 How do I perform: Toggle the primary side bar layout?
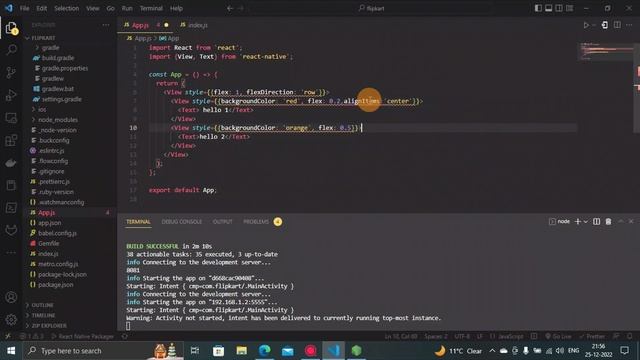click(x=538, y=8)
